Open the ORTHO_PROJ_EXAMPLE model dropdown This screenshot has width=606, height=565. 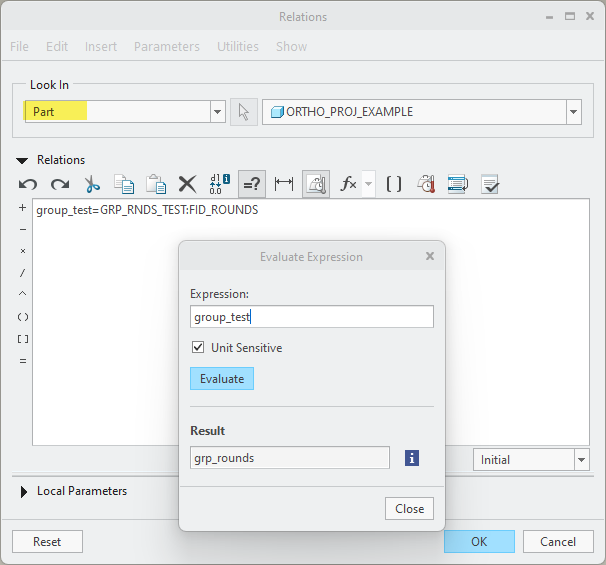[573, 112]
